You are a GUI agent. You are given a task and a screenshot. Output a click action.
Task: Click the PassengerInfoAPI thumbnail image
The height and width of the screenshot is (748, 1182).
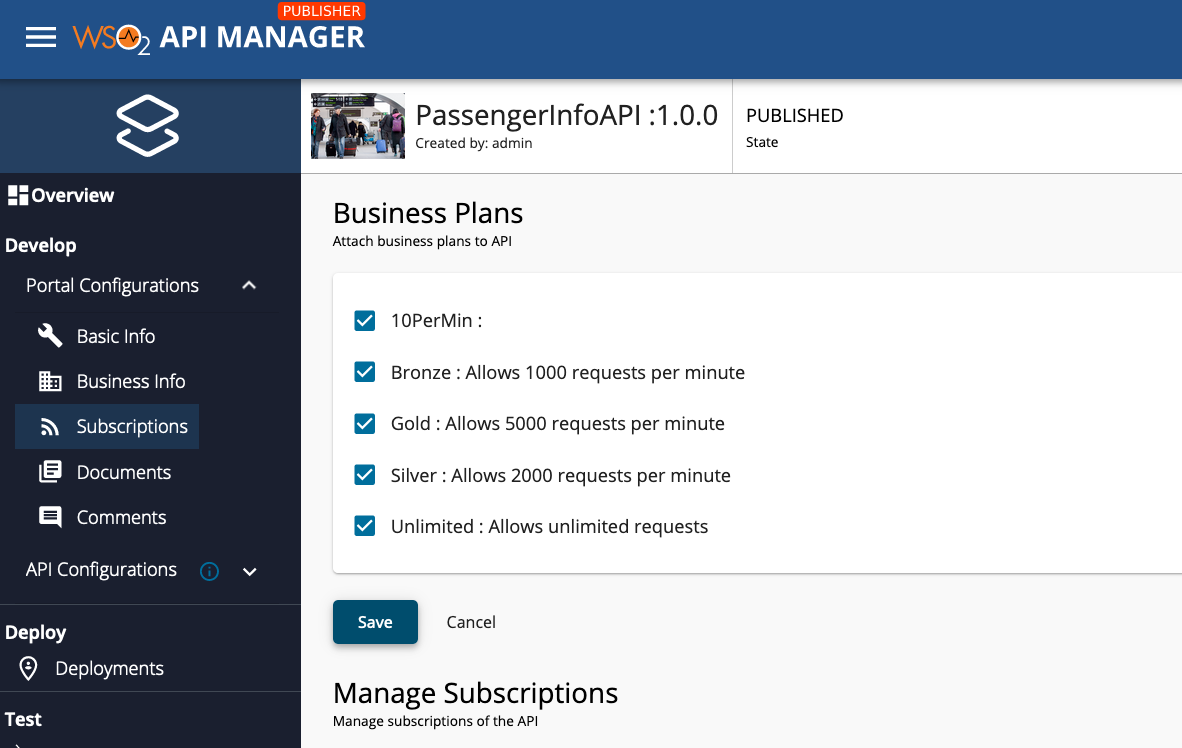click(x=358, y=126)
